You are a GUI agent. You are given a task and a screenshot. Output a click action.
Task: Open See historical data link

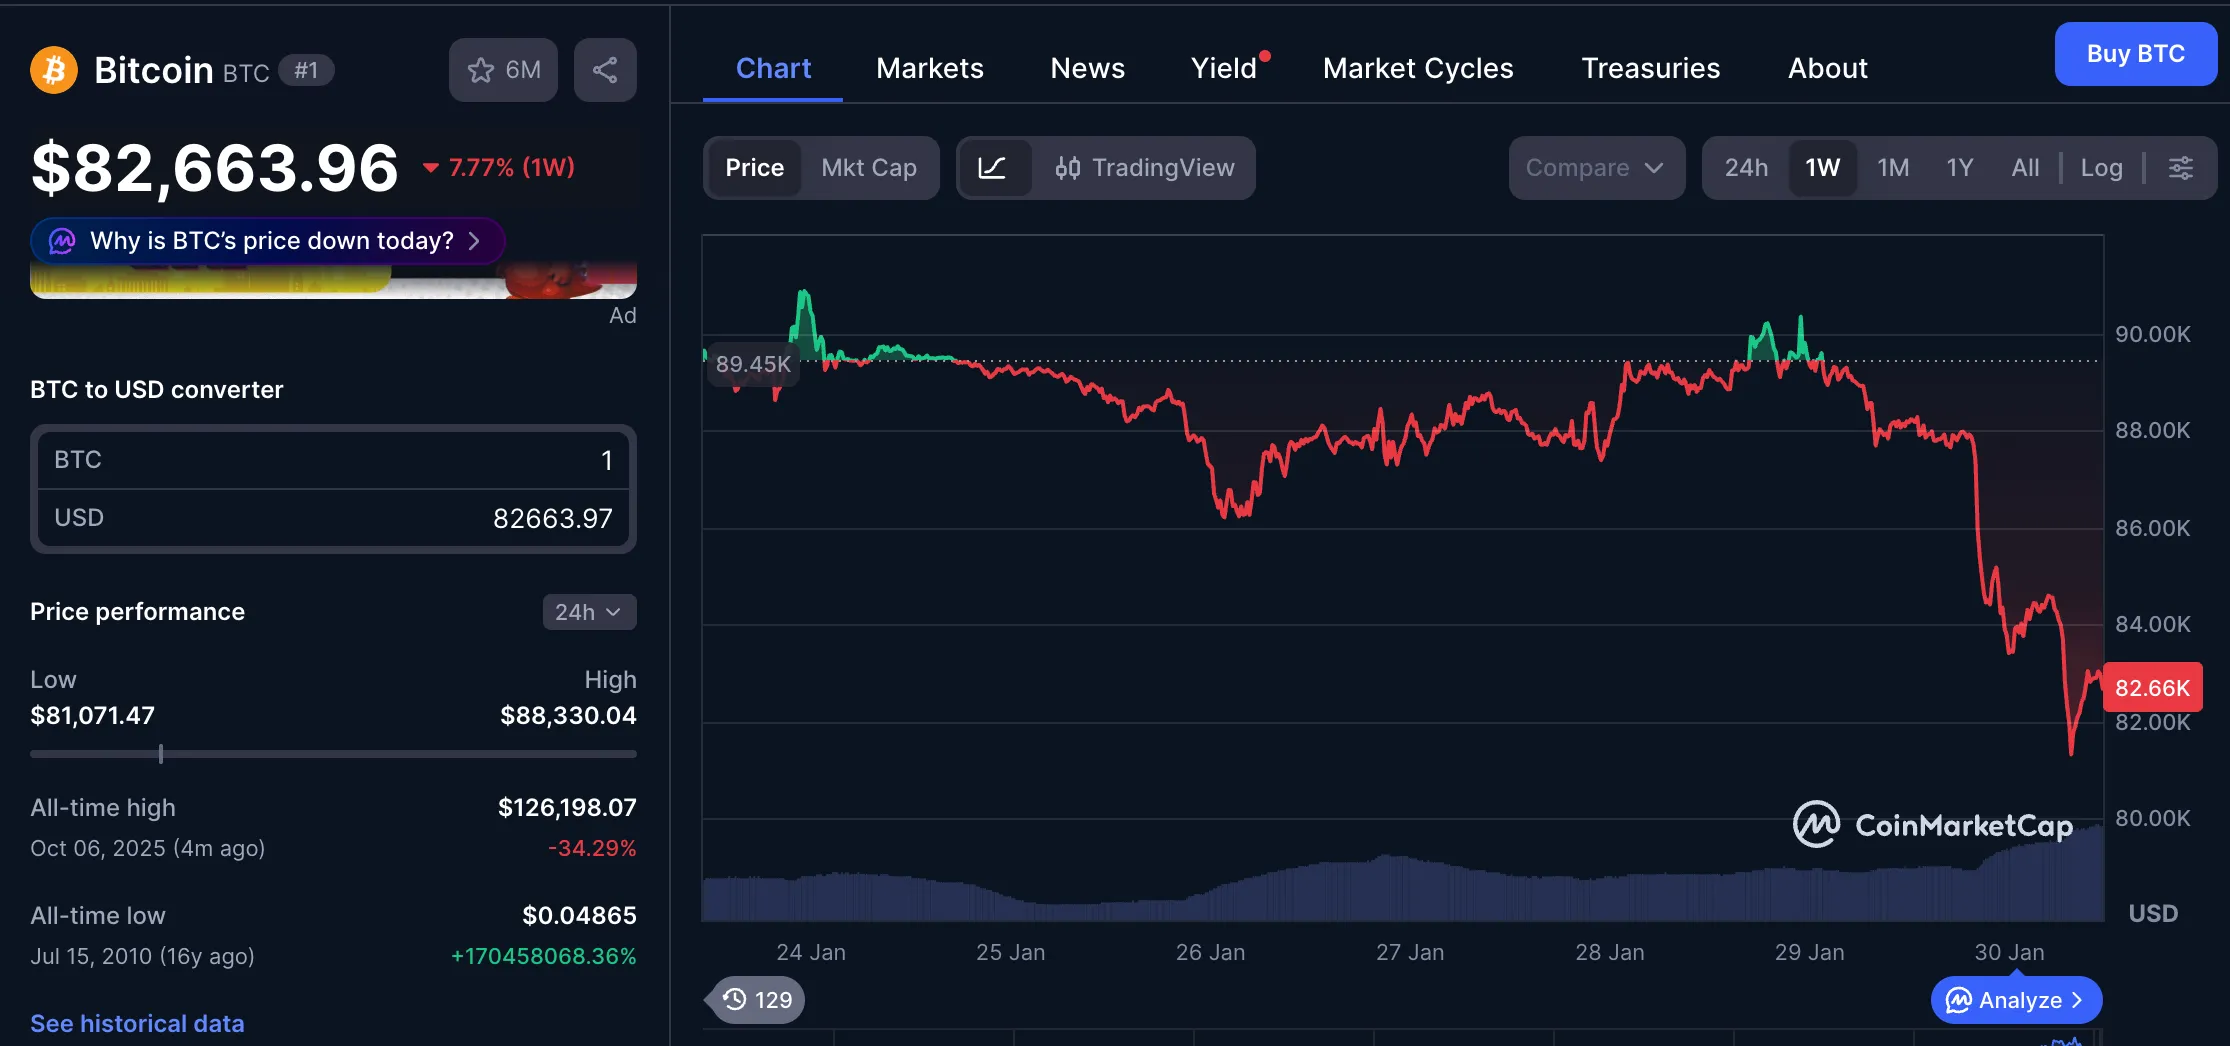(x=137, y=1023)
